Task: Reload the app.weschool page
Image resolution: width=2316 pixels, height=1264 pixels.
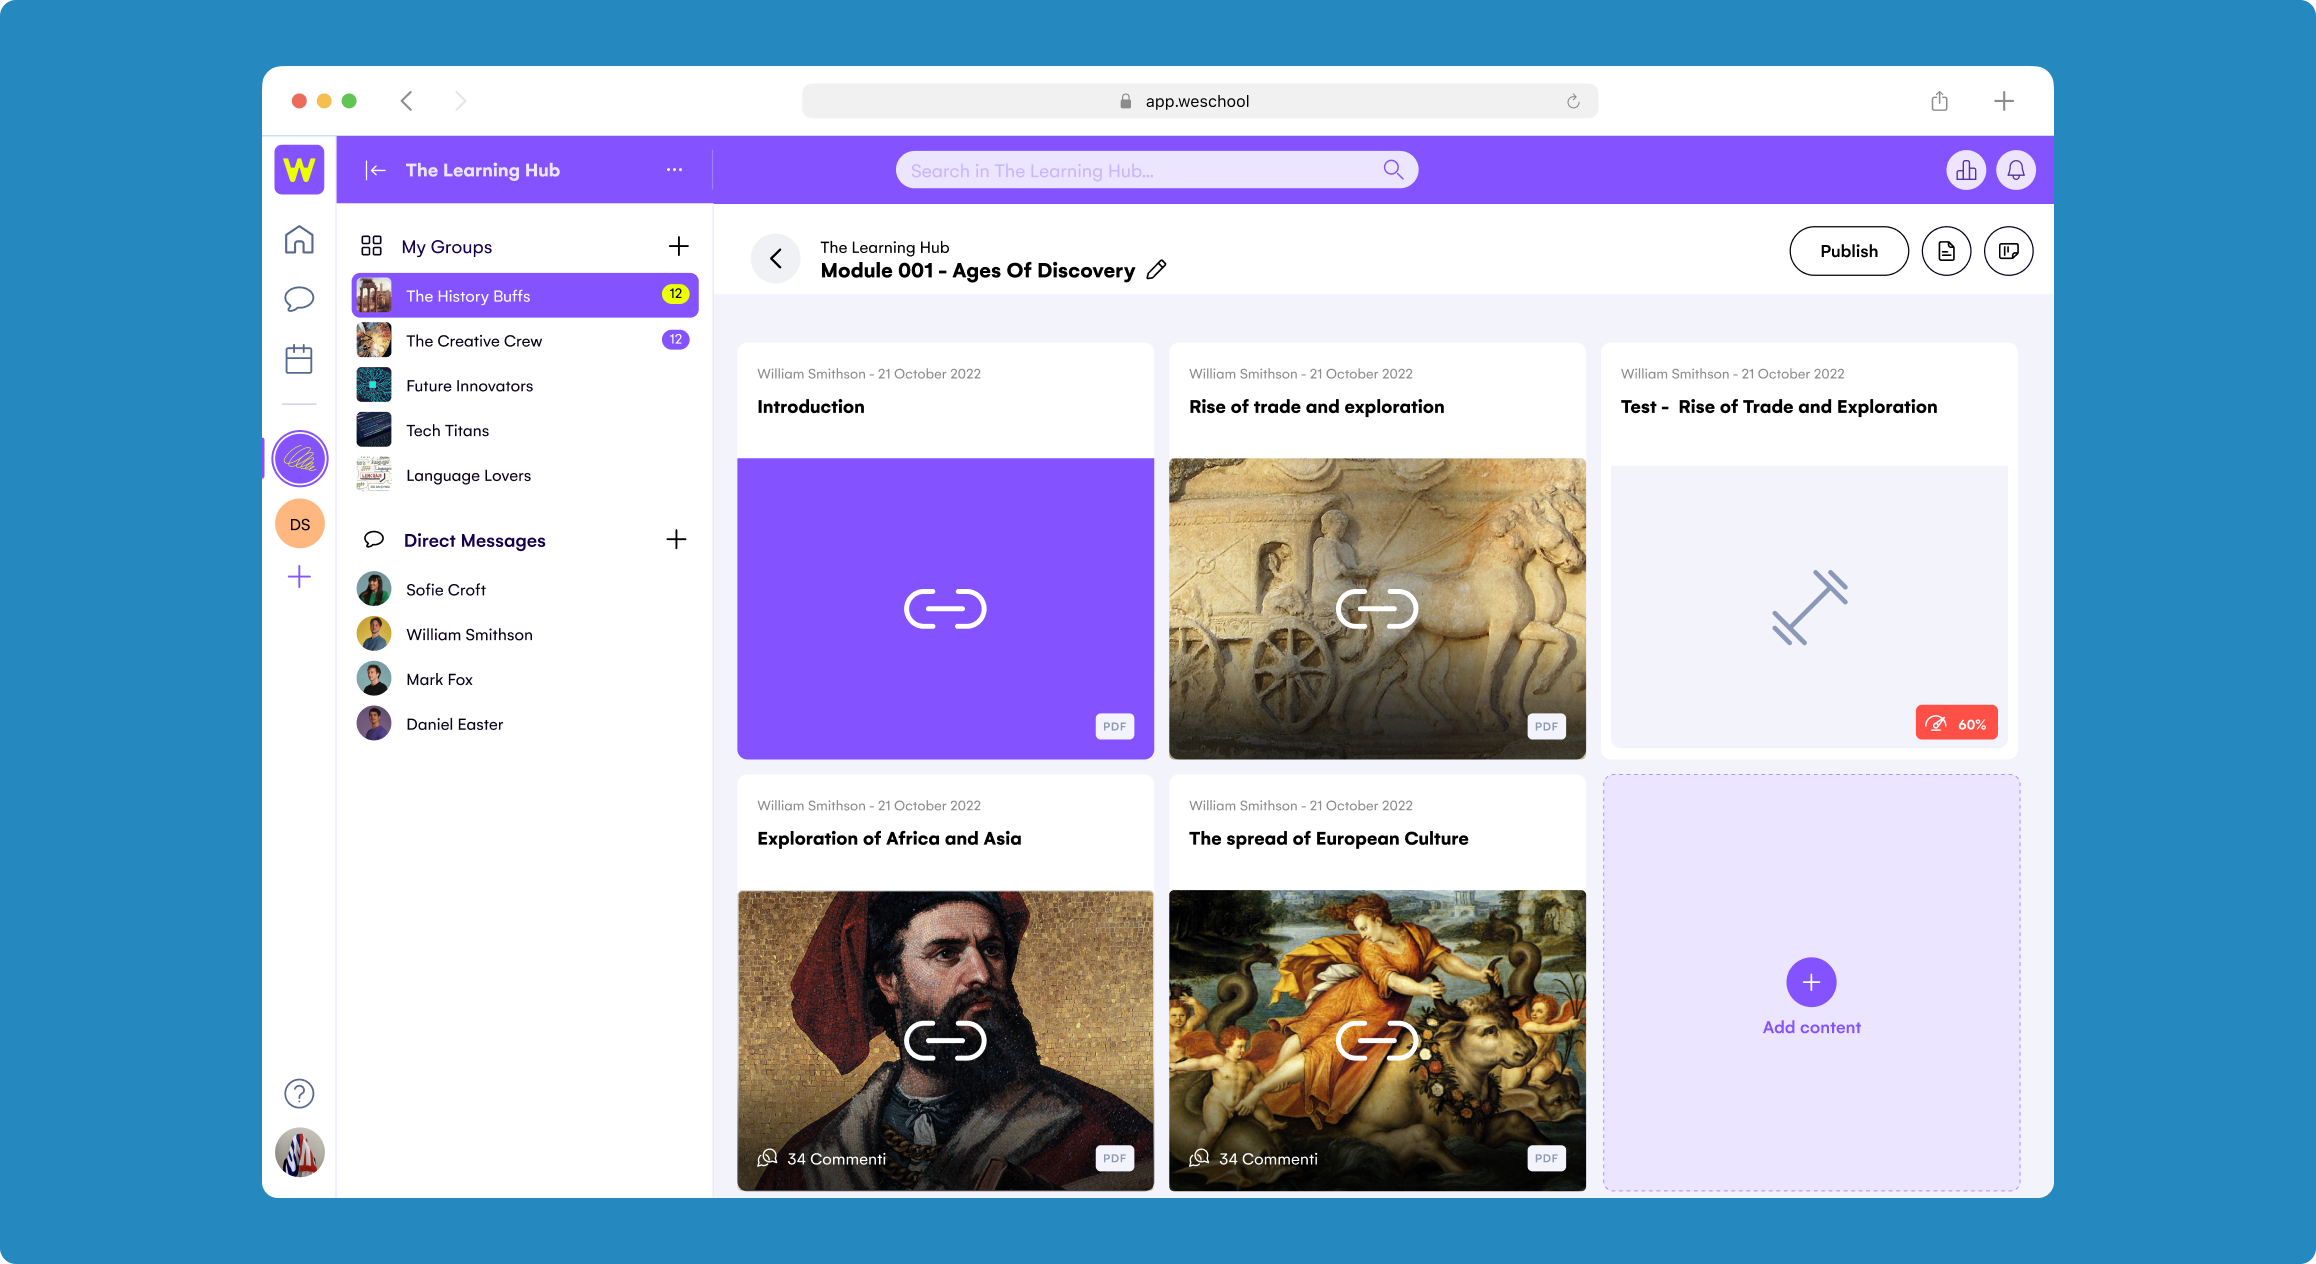Action: [x=1573, y=101]
